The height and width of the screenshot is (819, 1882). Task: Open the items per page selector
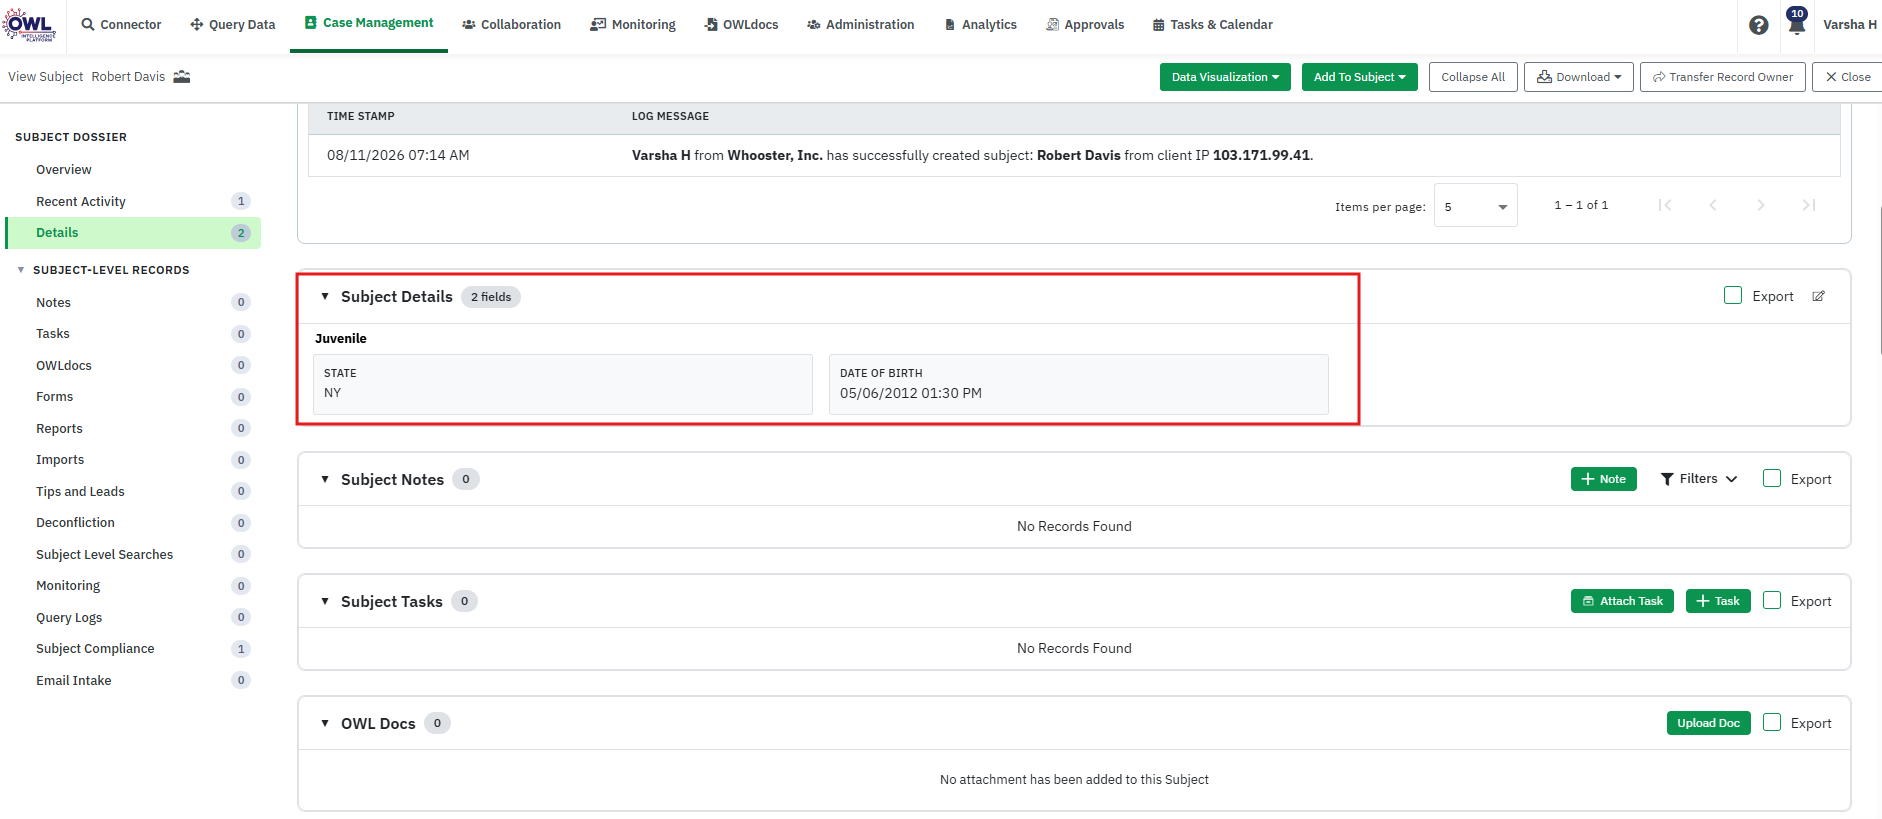[1475, 206]
